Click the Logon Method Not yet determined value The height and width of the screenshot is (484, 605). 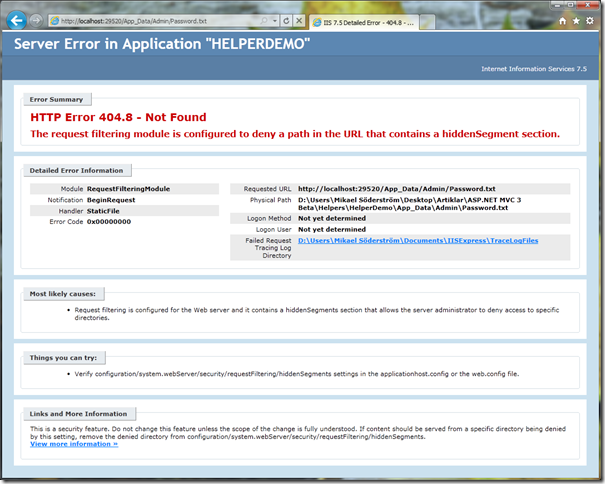(332, 218)
